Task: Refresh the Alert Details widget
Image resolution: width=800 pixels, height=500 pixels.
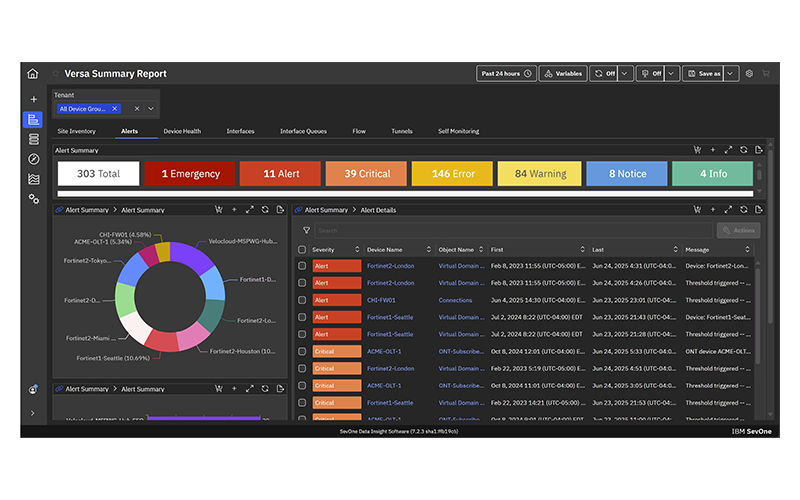Action: point(743,210)
